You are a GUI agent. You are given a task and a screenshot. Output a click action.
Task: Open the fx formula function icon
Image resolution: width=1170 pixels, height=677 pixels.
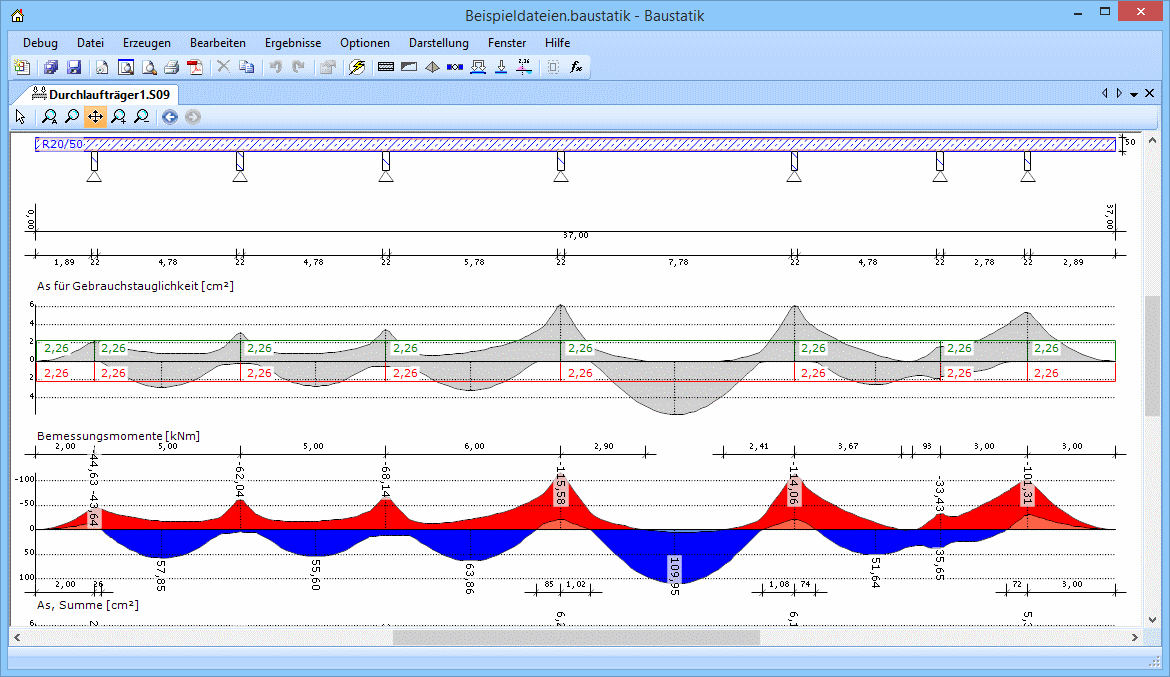pos(576,67)
